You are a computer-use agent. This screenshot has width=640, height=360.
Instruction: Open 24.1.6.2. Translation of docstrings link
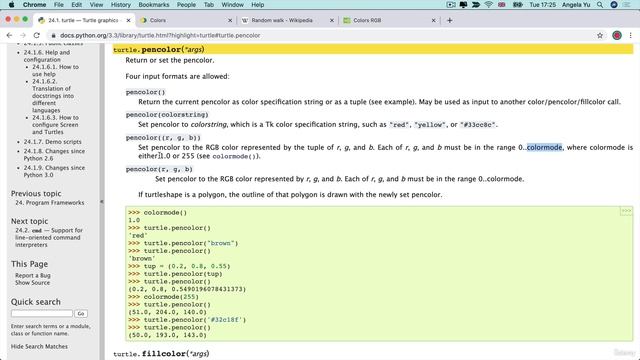(x=53, y=96)
